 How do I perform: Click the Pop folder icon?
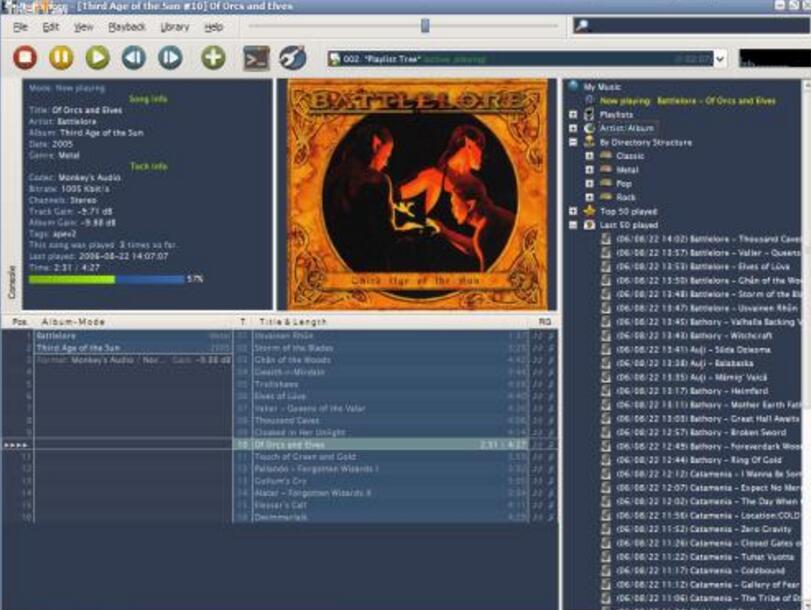coord(606,183)
